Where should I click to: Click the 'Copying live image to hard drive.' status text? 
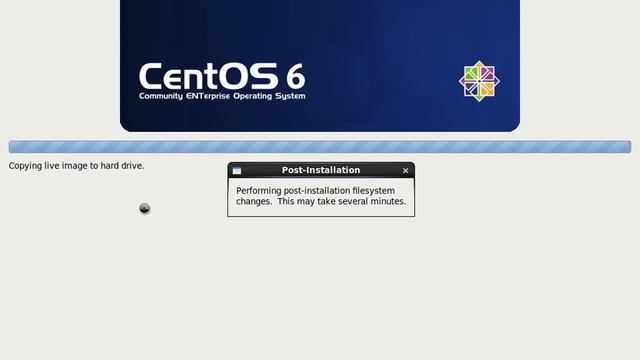pos(76,166)
